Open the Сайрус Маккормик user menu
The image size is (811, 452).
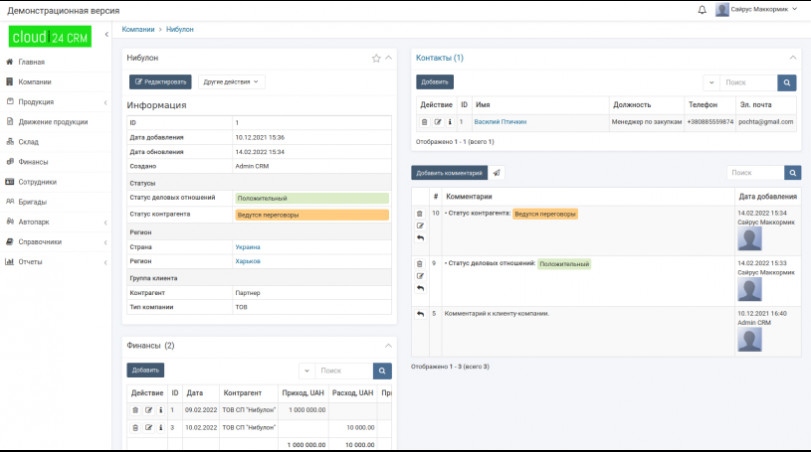pyautogui.click(x=758, y=10)
